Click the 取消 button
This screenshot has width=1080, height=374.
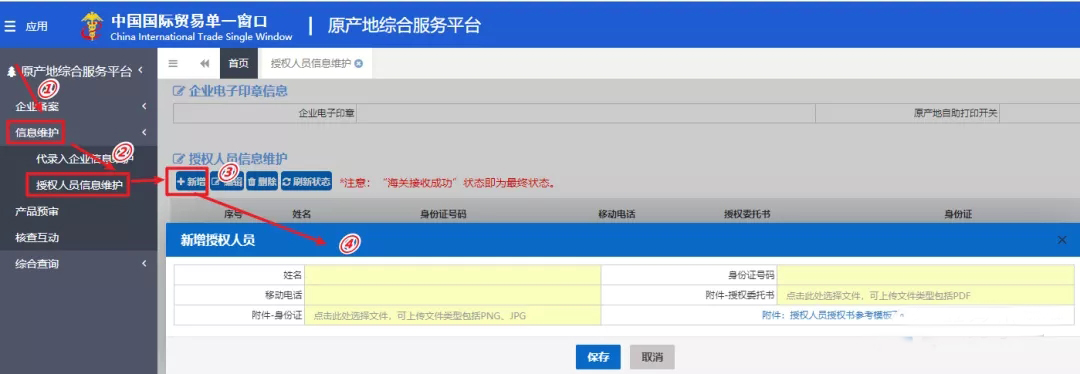pyautogui.click(x=652, y=357)
